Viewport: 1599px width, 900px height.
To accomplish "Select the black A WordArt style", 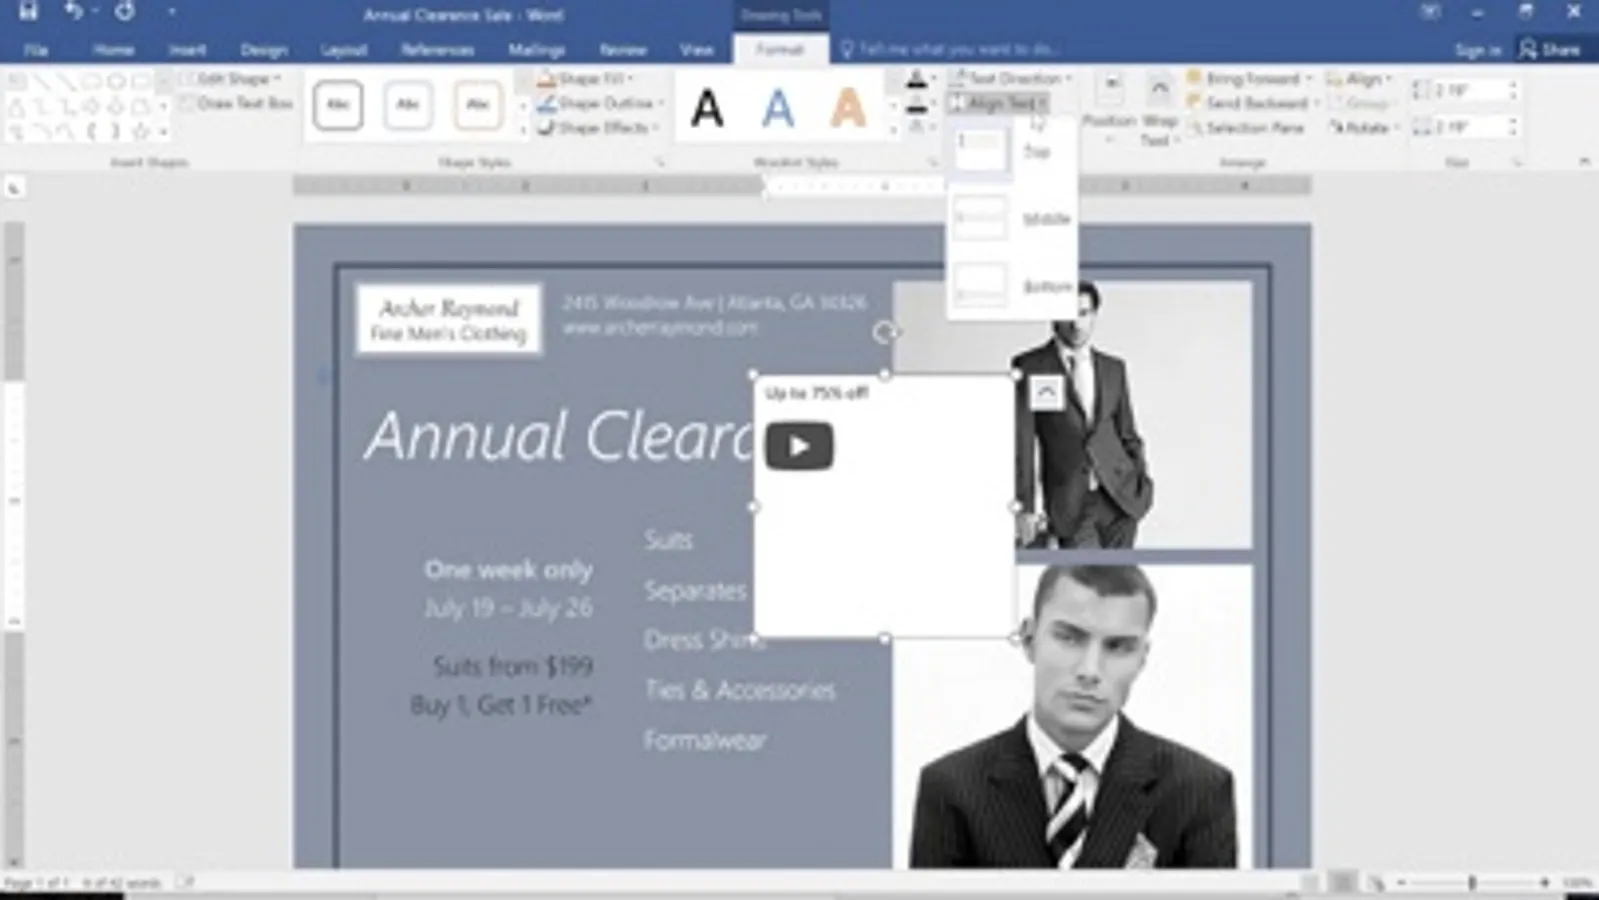I will click(x=707, y=108).
